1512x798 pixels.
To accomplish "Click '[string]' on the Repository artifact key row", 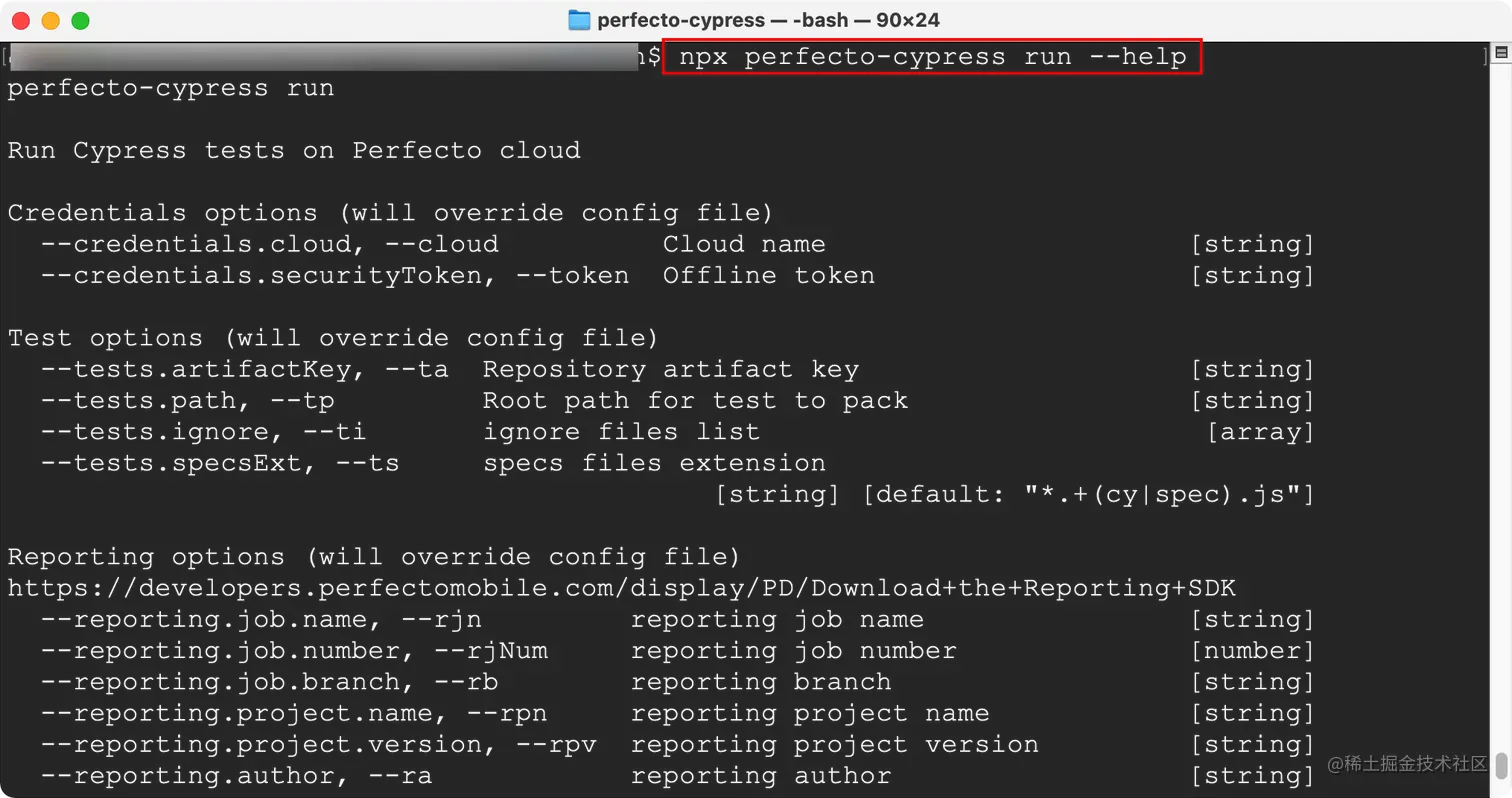I will (x=1253, y=369).
